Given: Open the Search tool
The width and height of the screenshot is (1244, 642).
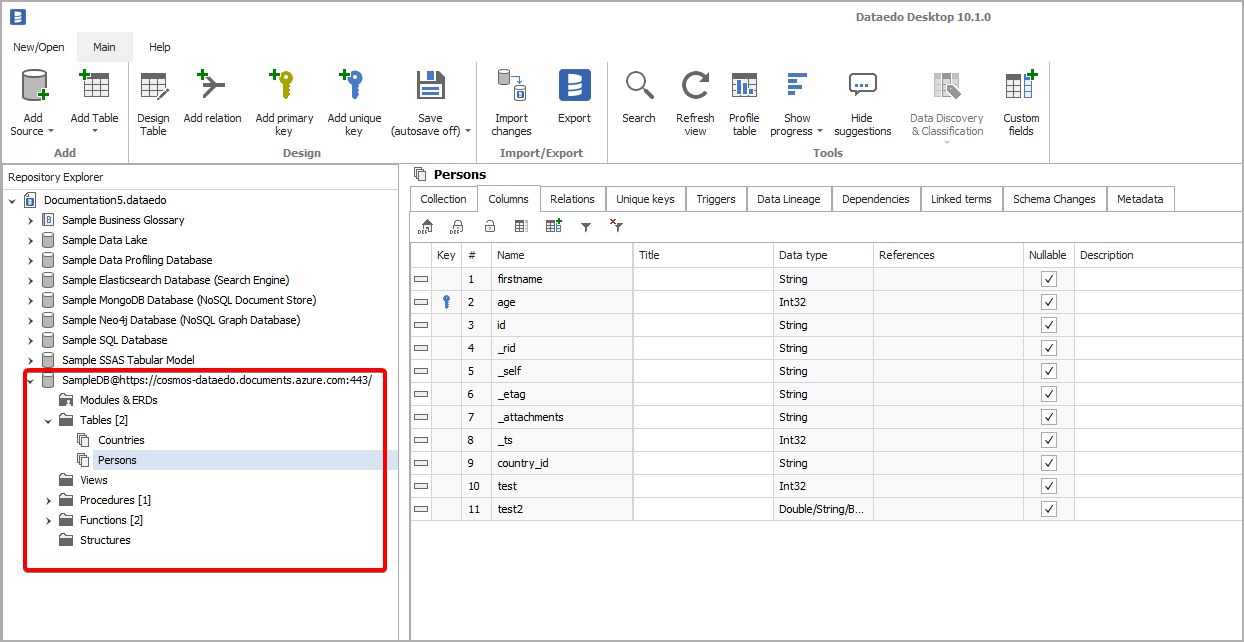Looking at the screenshot, I should tap(638, 100).
